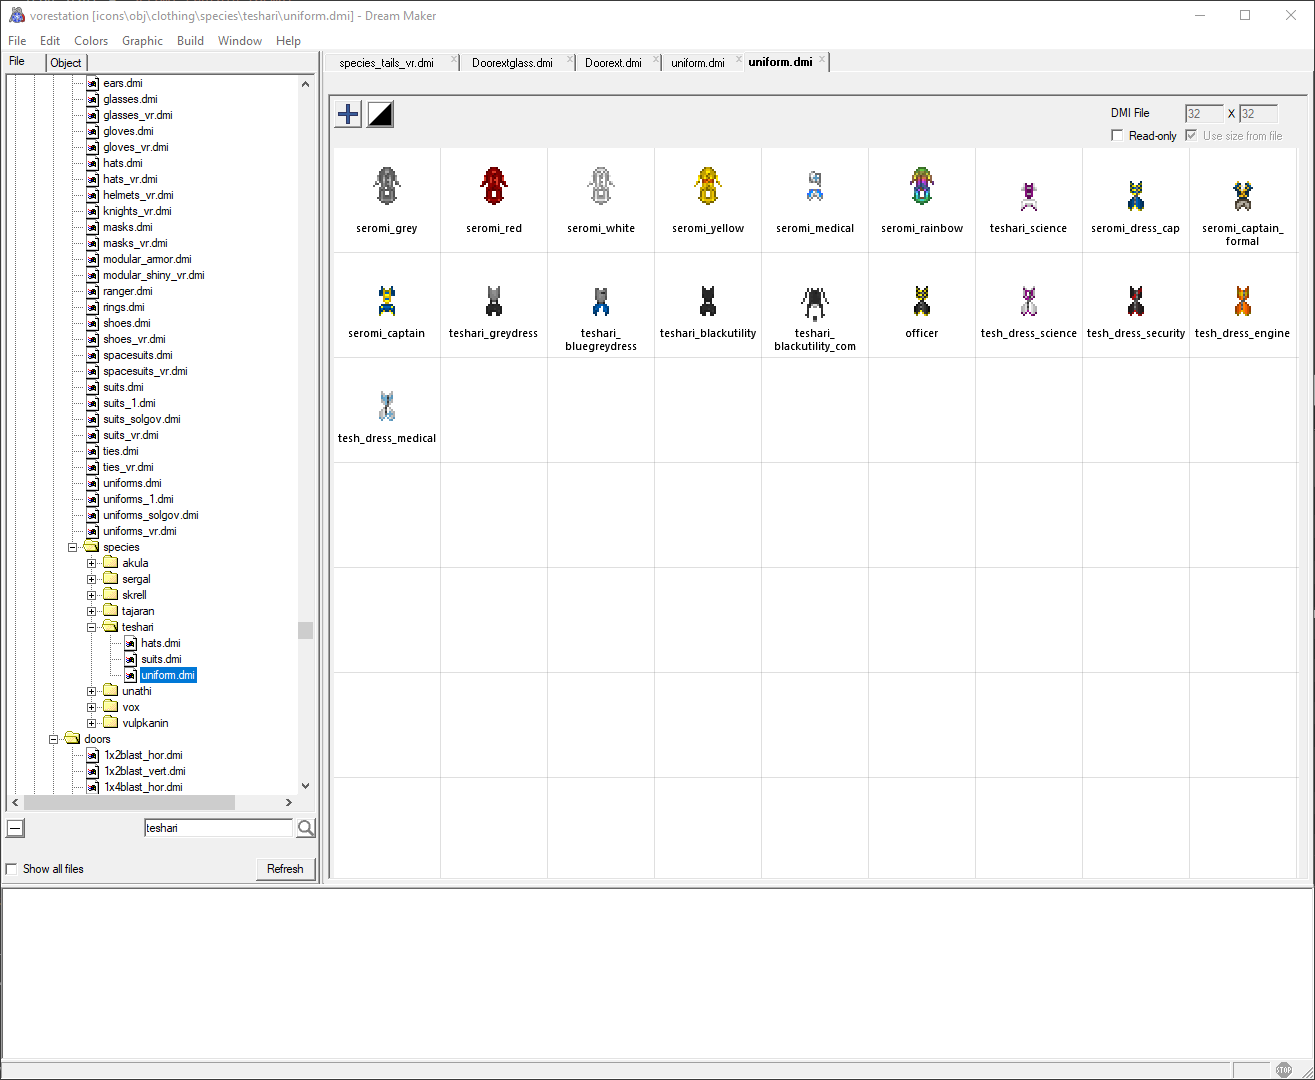Collapse the doors folder
This screenshot has height=1080, width=1315.
[x=54, y=738]
